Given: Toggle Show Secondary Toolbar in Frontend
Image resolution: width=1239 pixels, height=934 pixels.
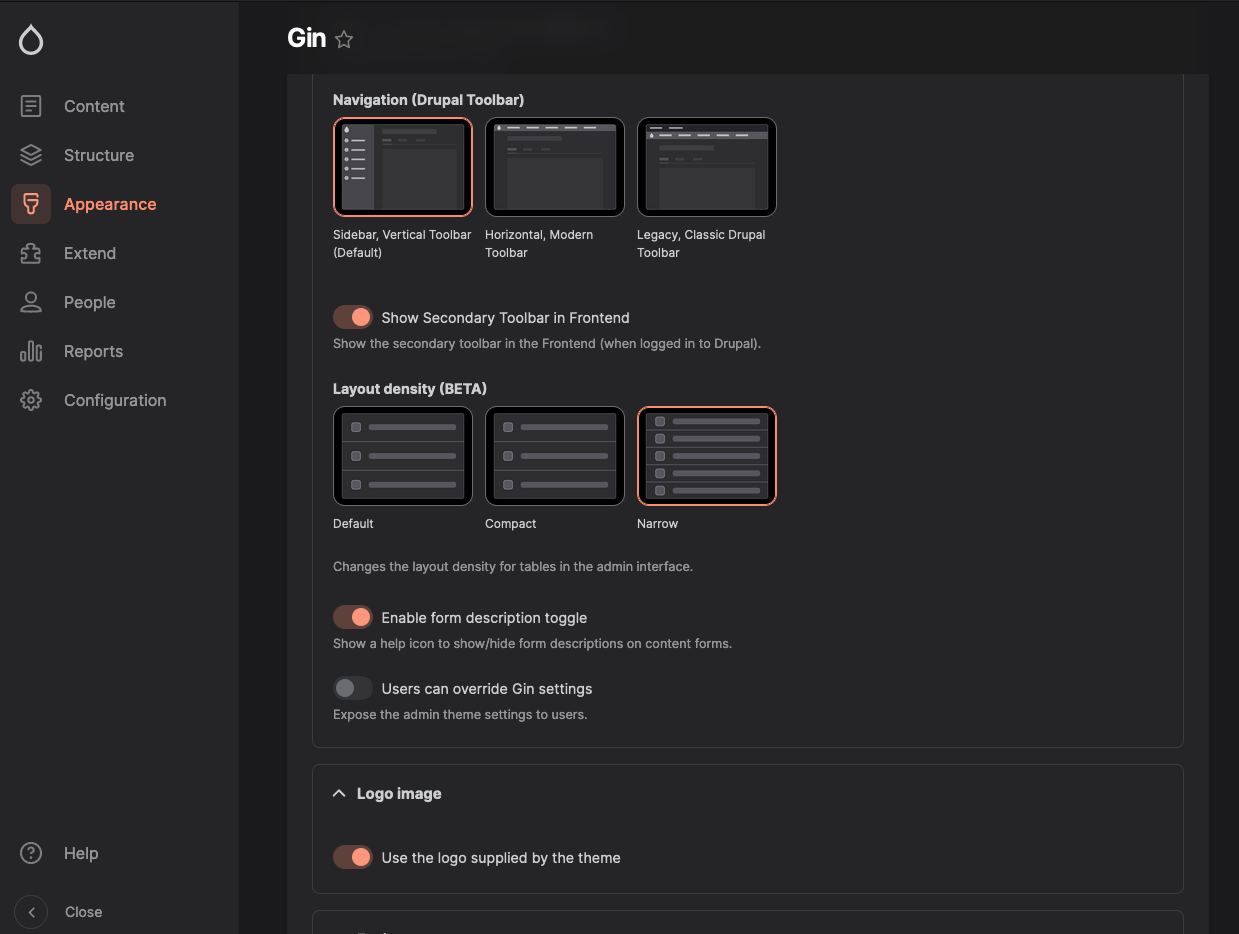Looking at the screenshot, I should click(353, 317).
